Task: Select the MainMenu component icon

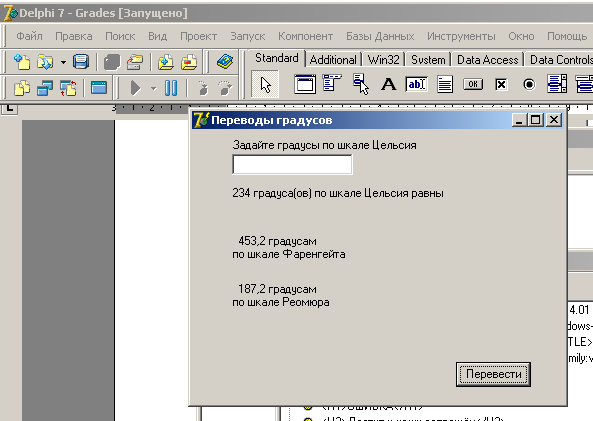Action: click(332, 83)
